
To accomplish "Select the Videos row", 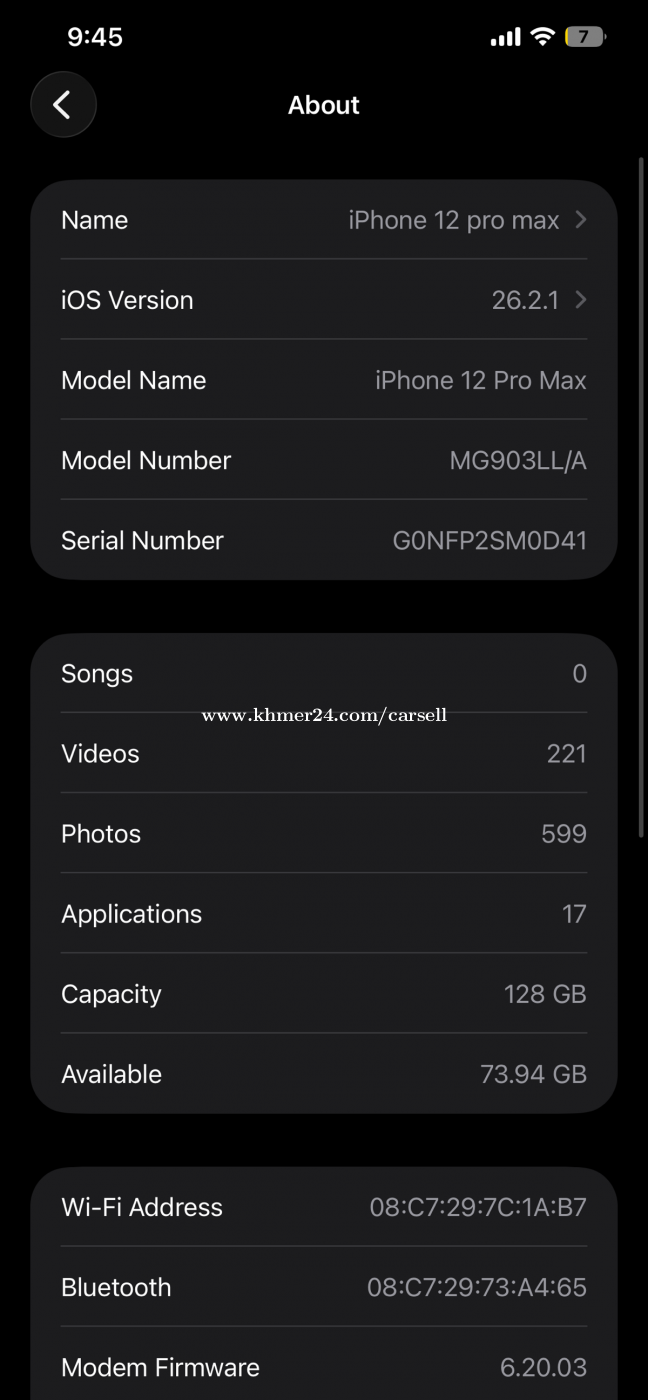I will coord(324,753).
